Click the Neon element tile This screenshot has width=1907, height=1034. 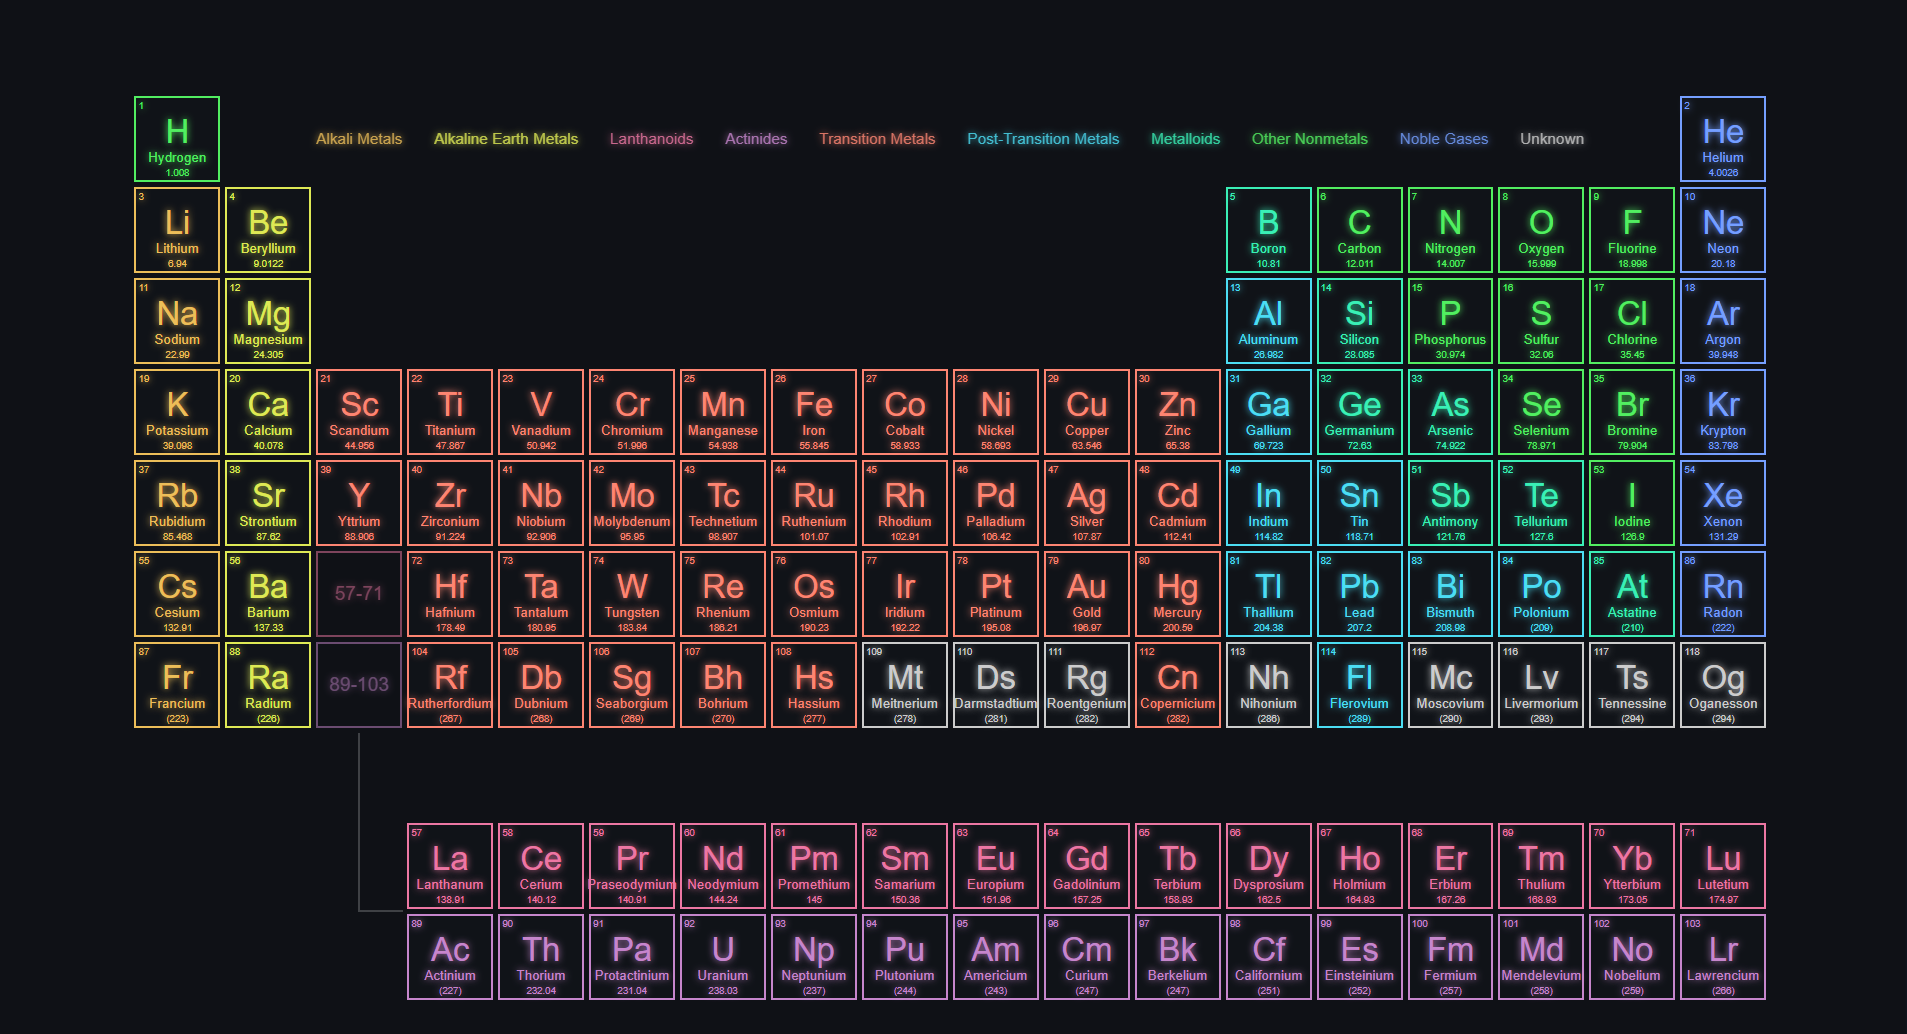[1723, 230]
